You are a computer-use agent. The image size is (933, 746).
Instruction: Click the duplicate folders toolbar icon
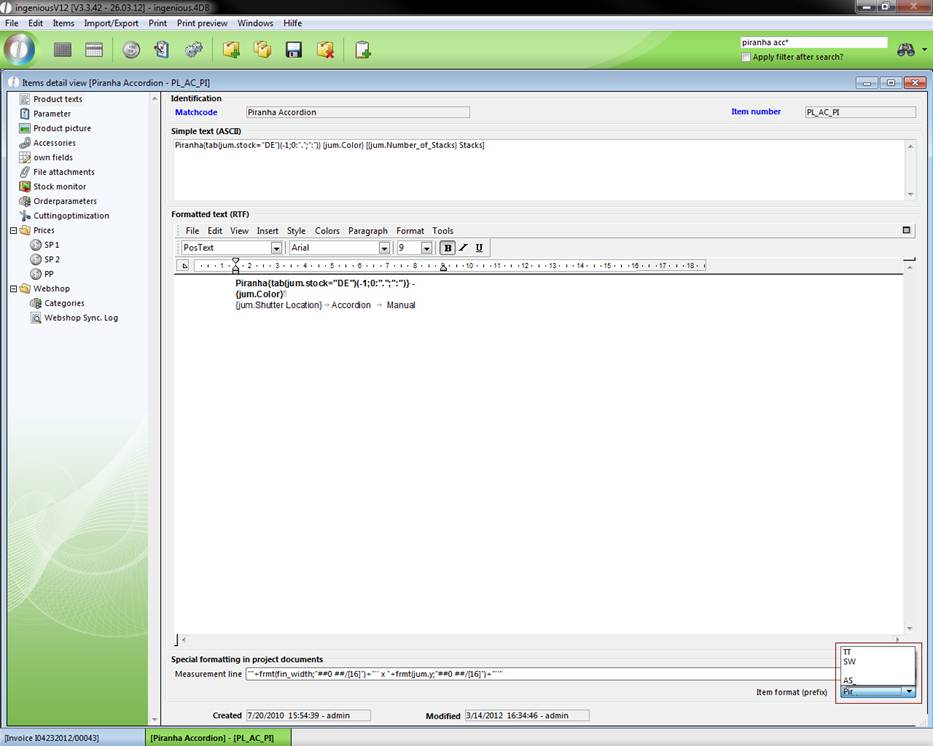pos(262,49)
